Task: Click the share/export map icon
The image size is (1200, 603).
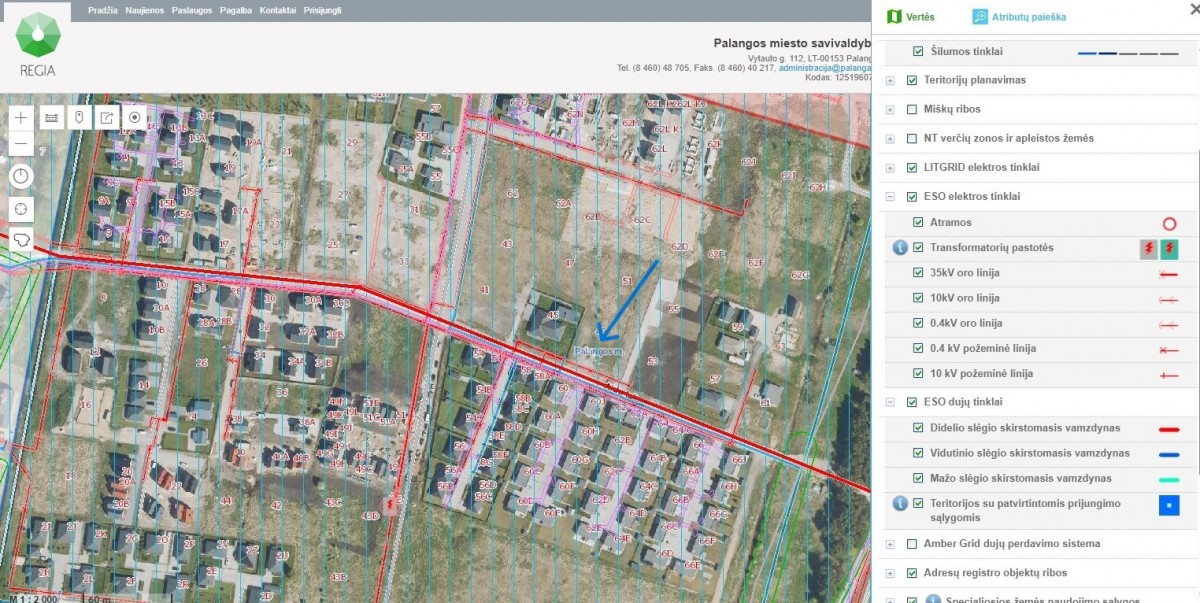Action: (x=106, y=118)
